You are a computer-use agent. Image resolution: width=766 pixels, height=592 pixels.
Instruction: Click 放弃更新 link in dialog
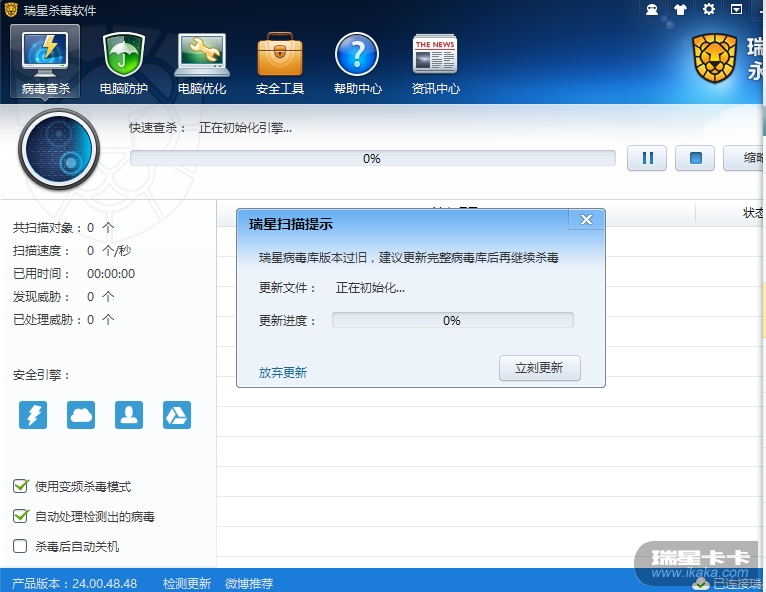283,373
